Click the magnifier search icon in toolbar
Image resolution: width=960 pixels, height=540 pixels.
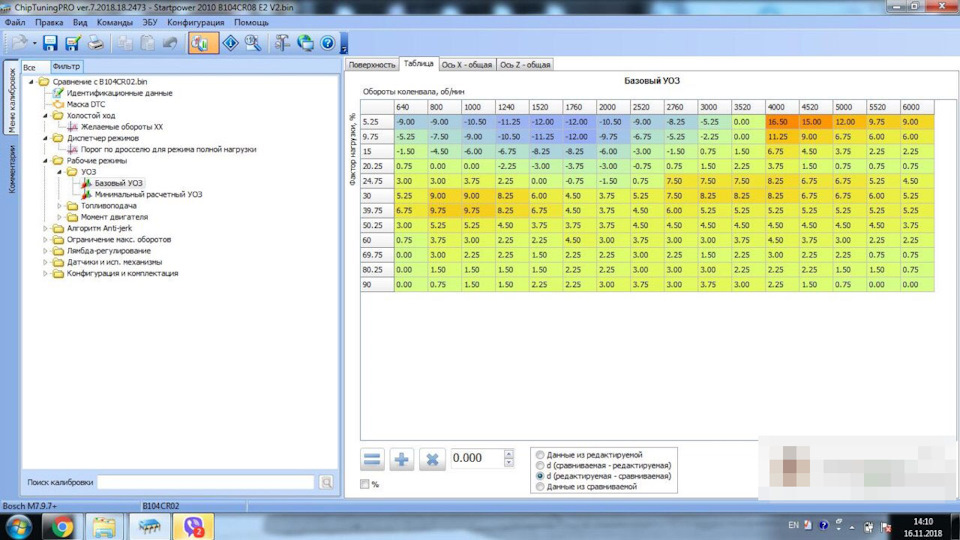point(253,43)
